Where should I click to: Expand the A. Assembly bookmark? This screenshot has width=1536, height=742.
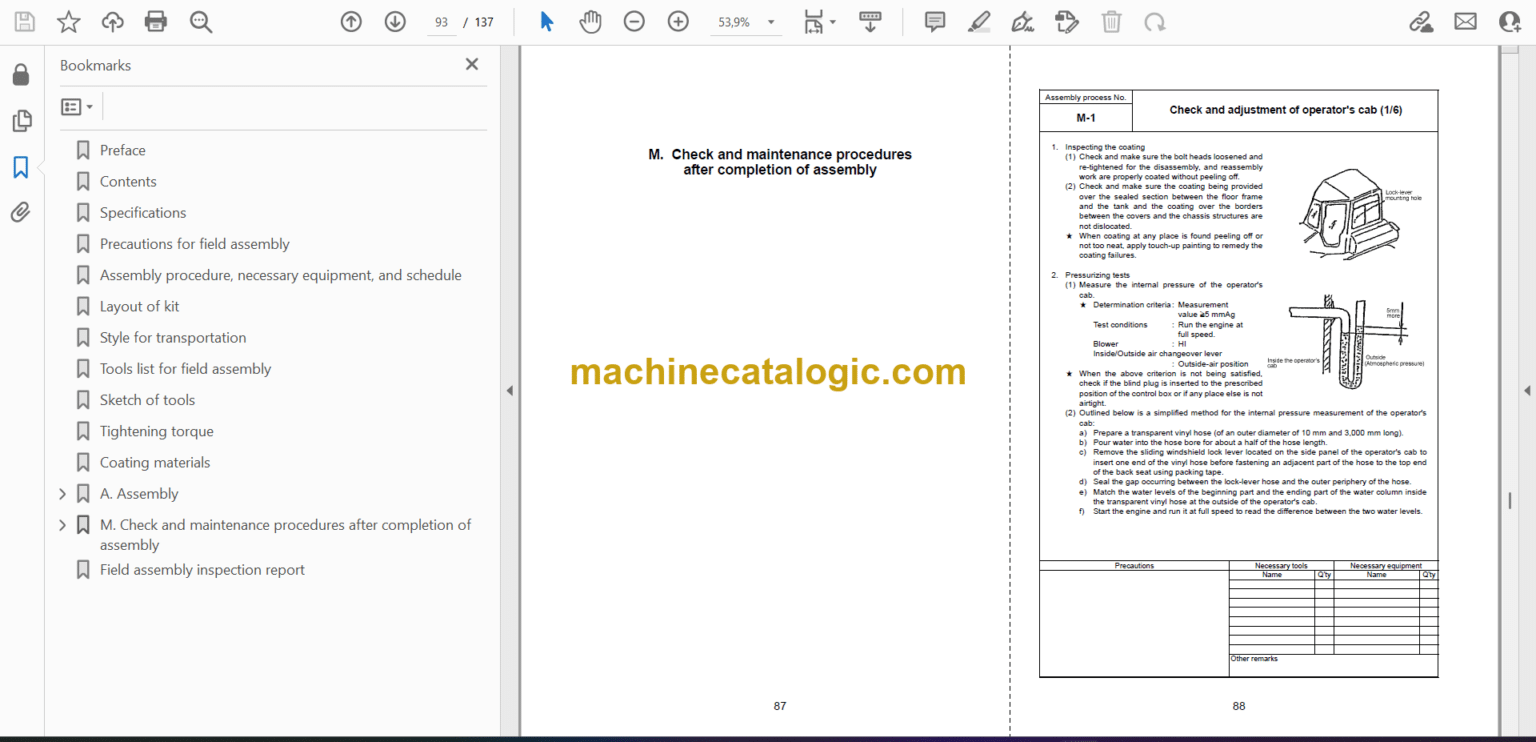(61, 493)
